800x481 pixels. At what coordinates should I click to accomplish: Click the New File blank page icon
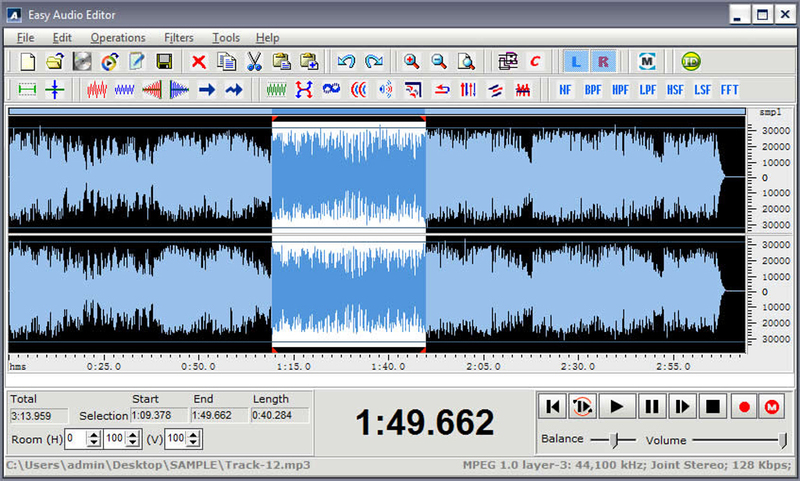click(x=28, y=62)
